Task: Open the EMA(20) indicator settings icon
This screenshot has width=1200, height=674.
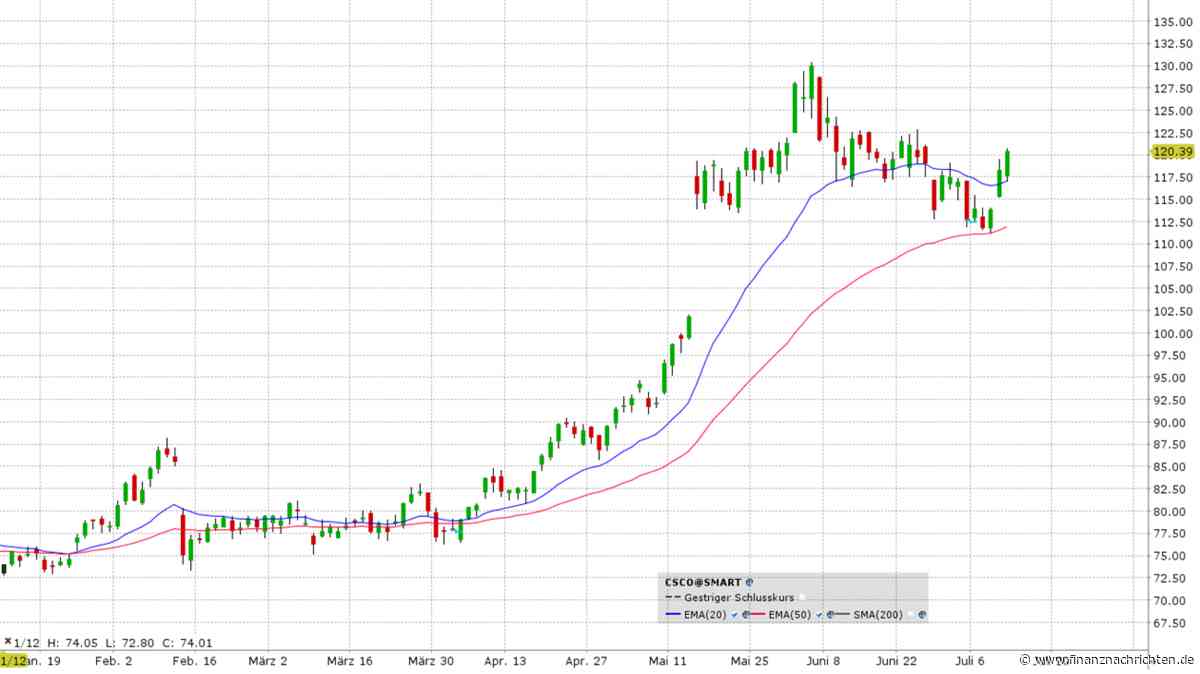Action: pyautogui.click(x=745, y=614)
